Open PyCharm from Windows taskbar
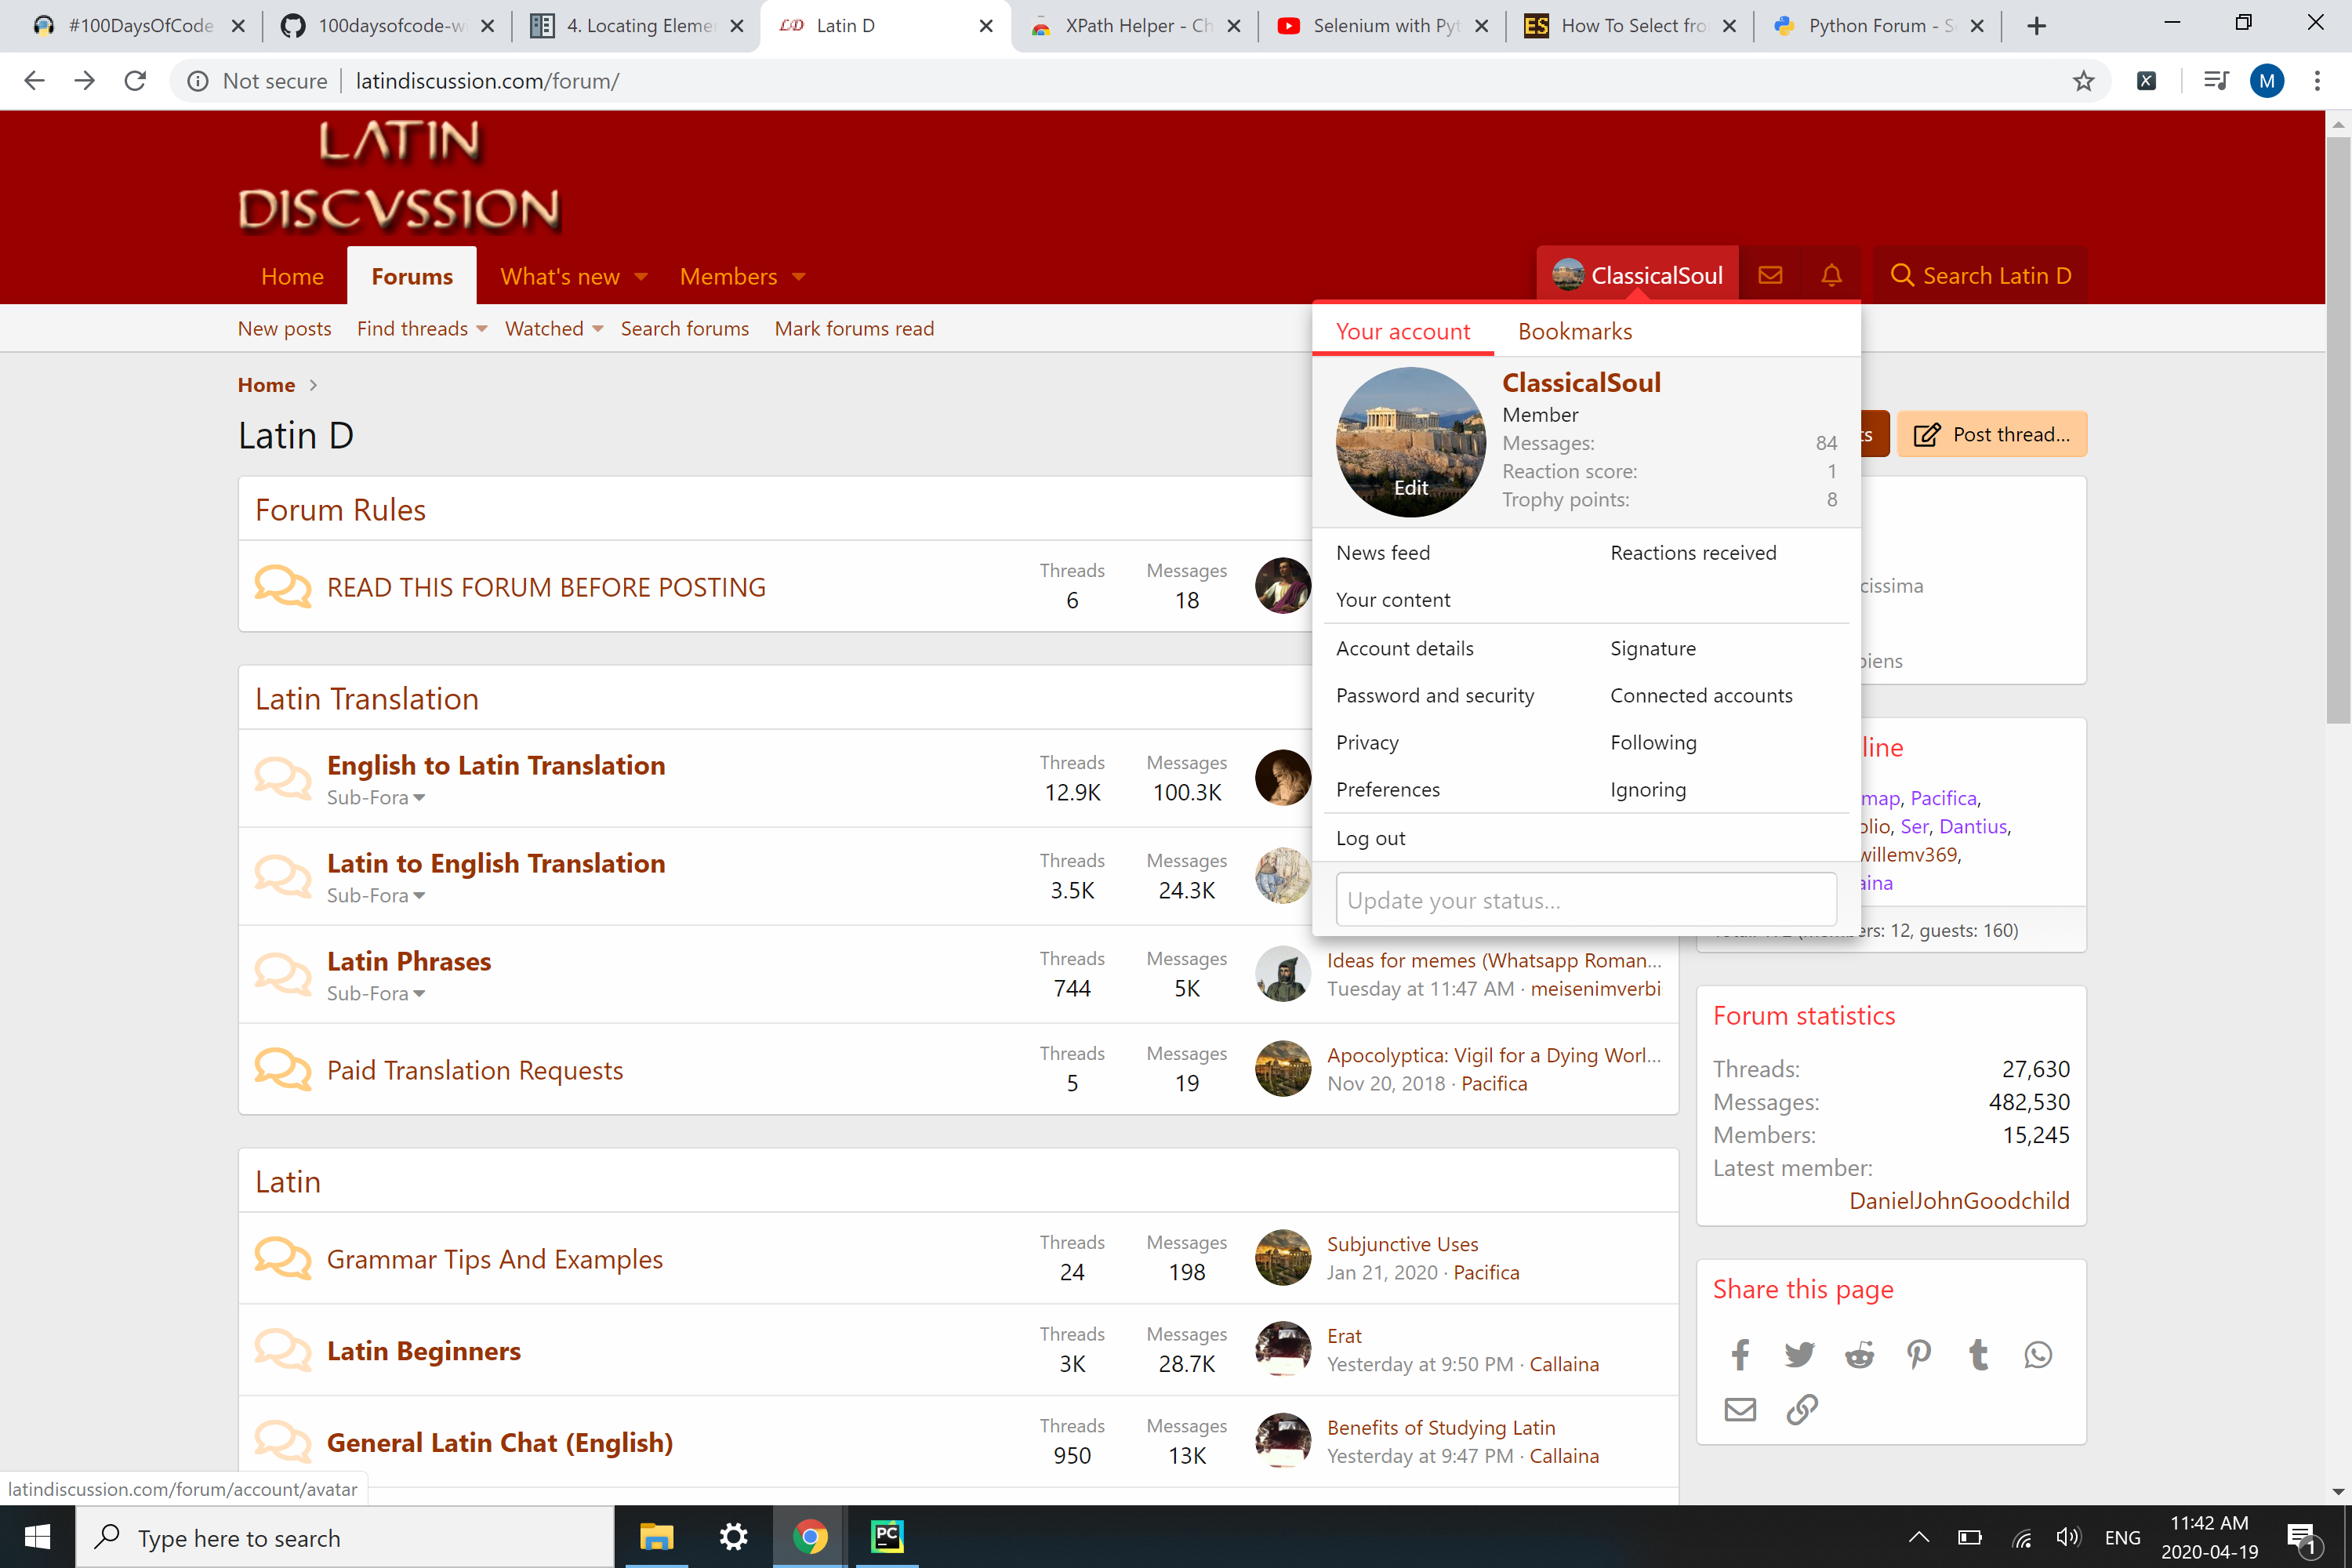This screenshot has width=2352, height=1568. (886, 1537)
